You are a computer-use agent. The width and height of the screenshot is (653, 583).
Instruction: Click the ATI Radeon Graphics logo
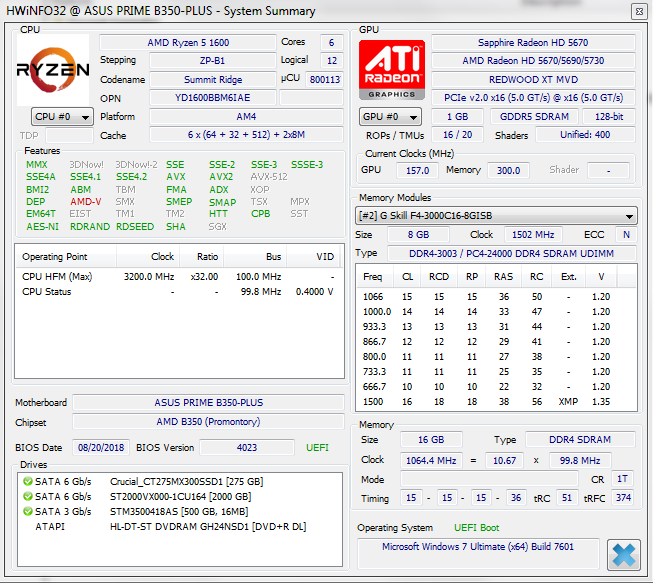(x=392, y=70)
